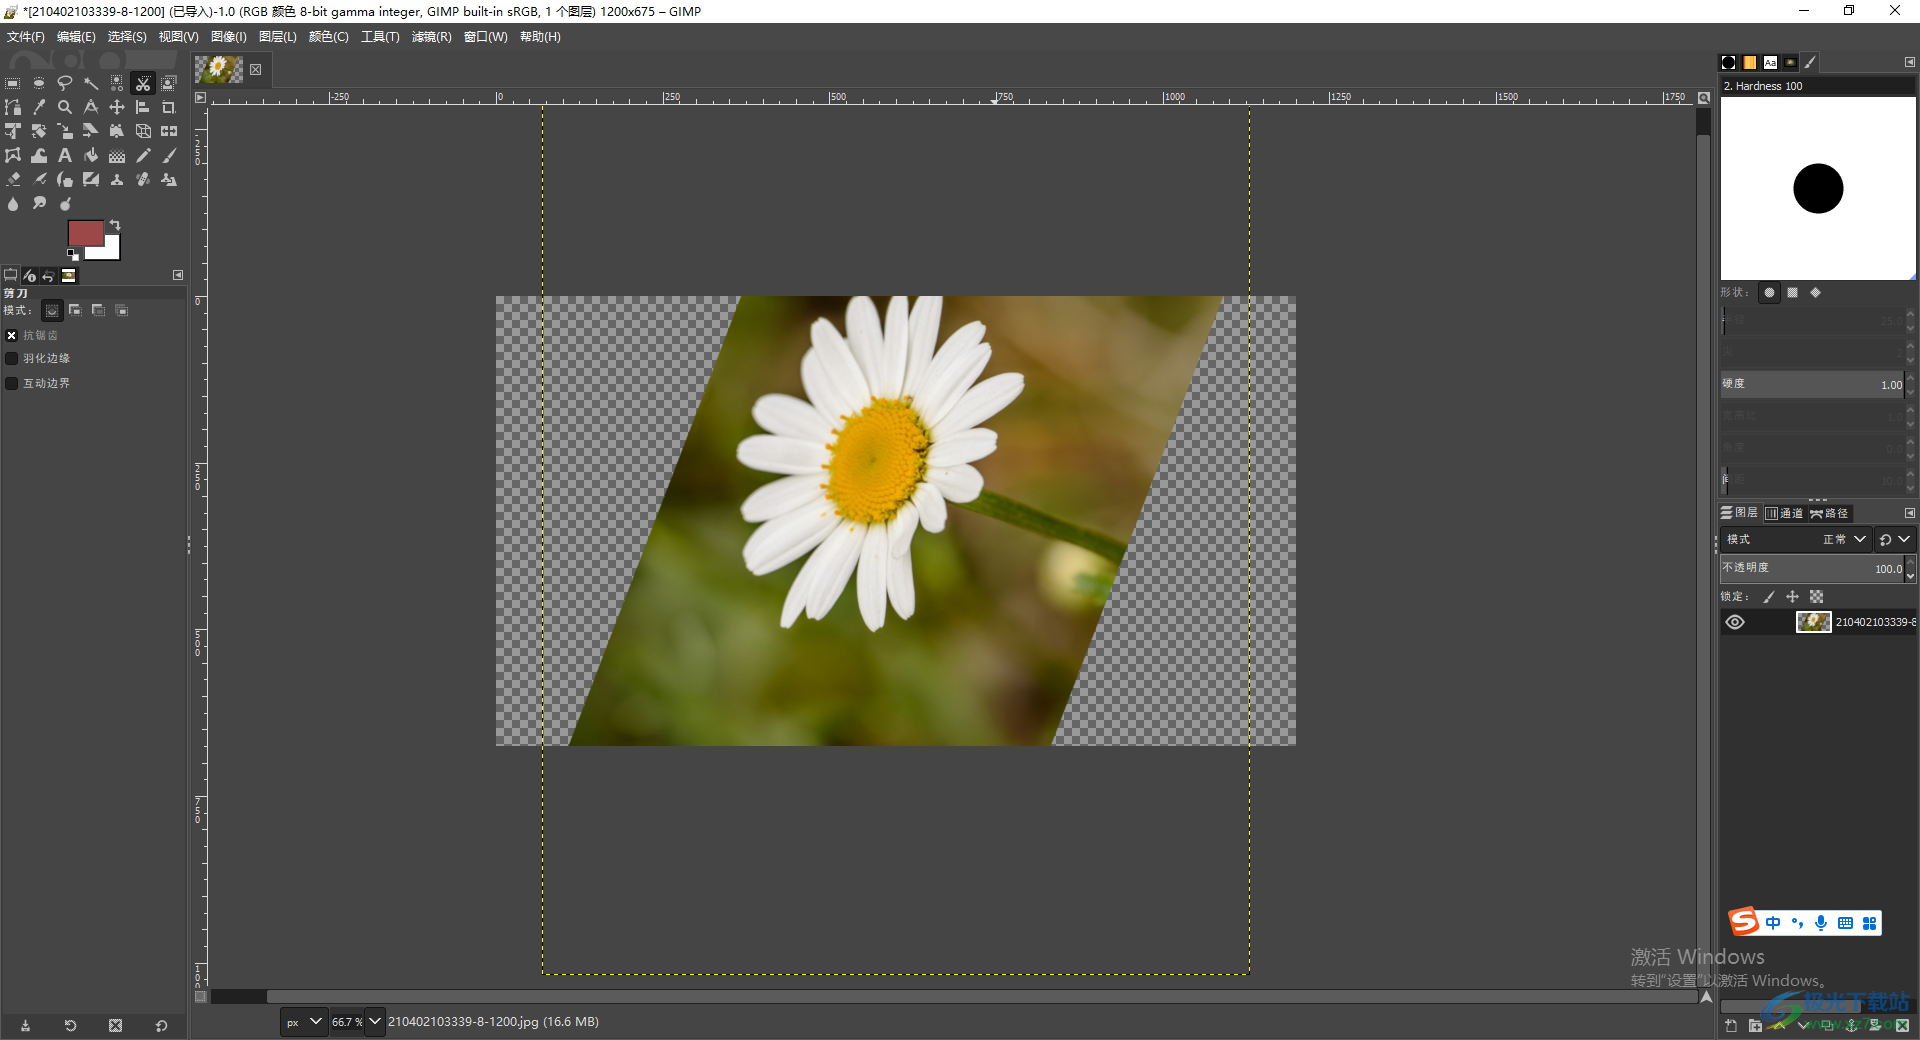Reset colors to default black and white
The image size is (1920, 1040).
pos(72,255)
